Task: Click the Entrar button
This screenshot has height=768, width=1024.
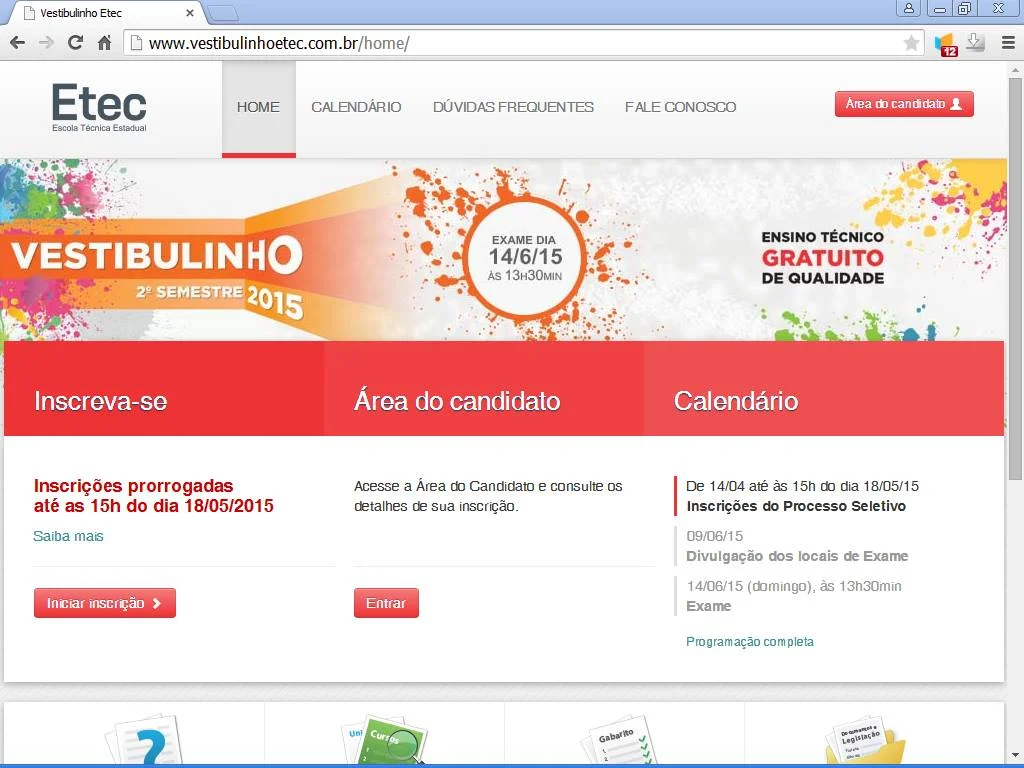Action: pos(386,603)
